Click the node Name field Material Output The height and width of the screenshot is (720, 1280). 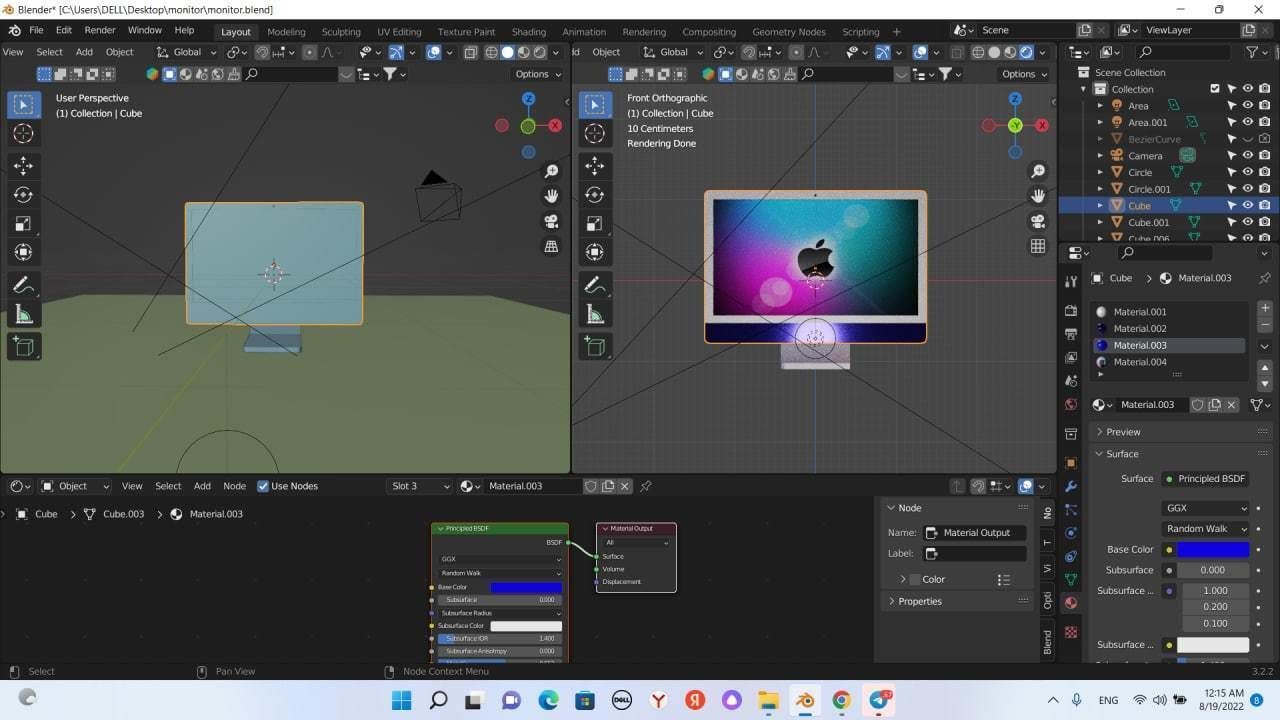[975, 533]
